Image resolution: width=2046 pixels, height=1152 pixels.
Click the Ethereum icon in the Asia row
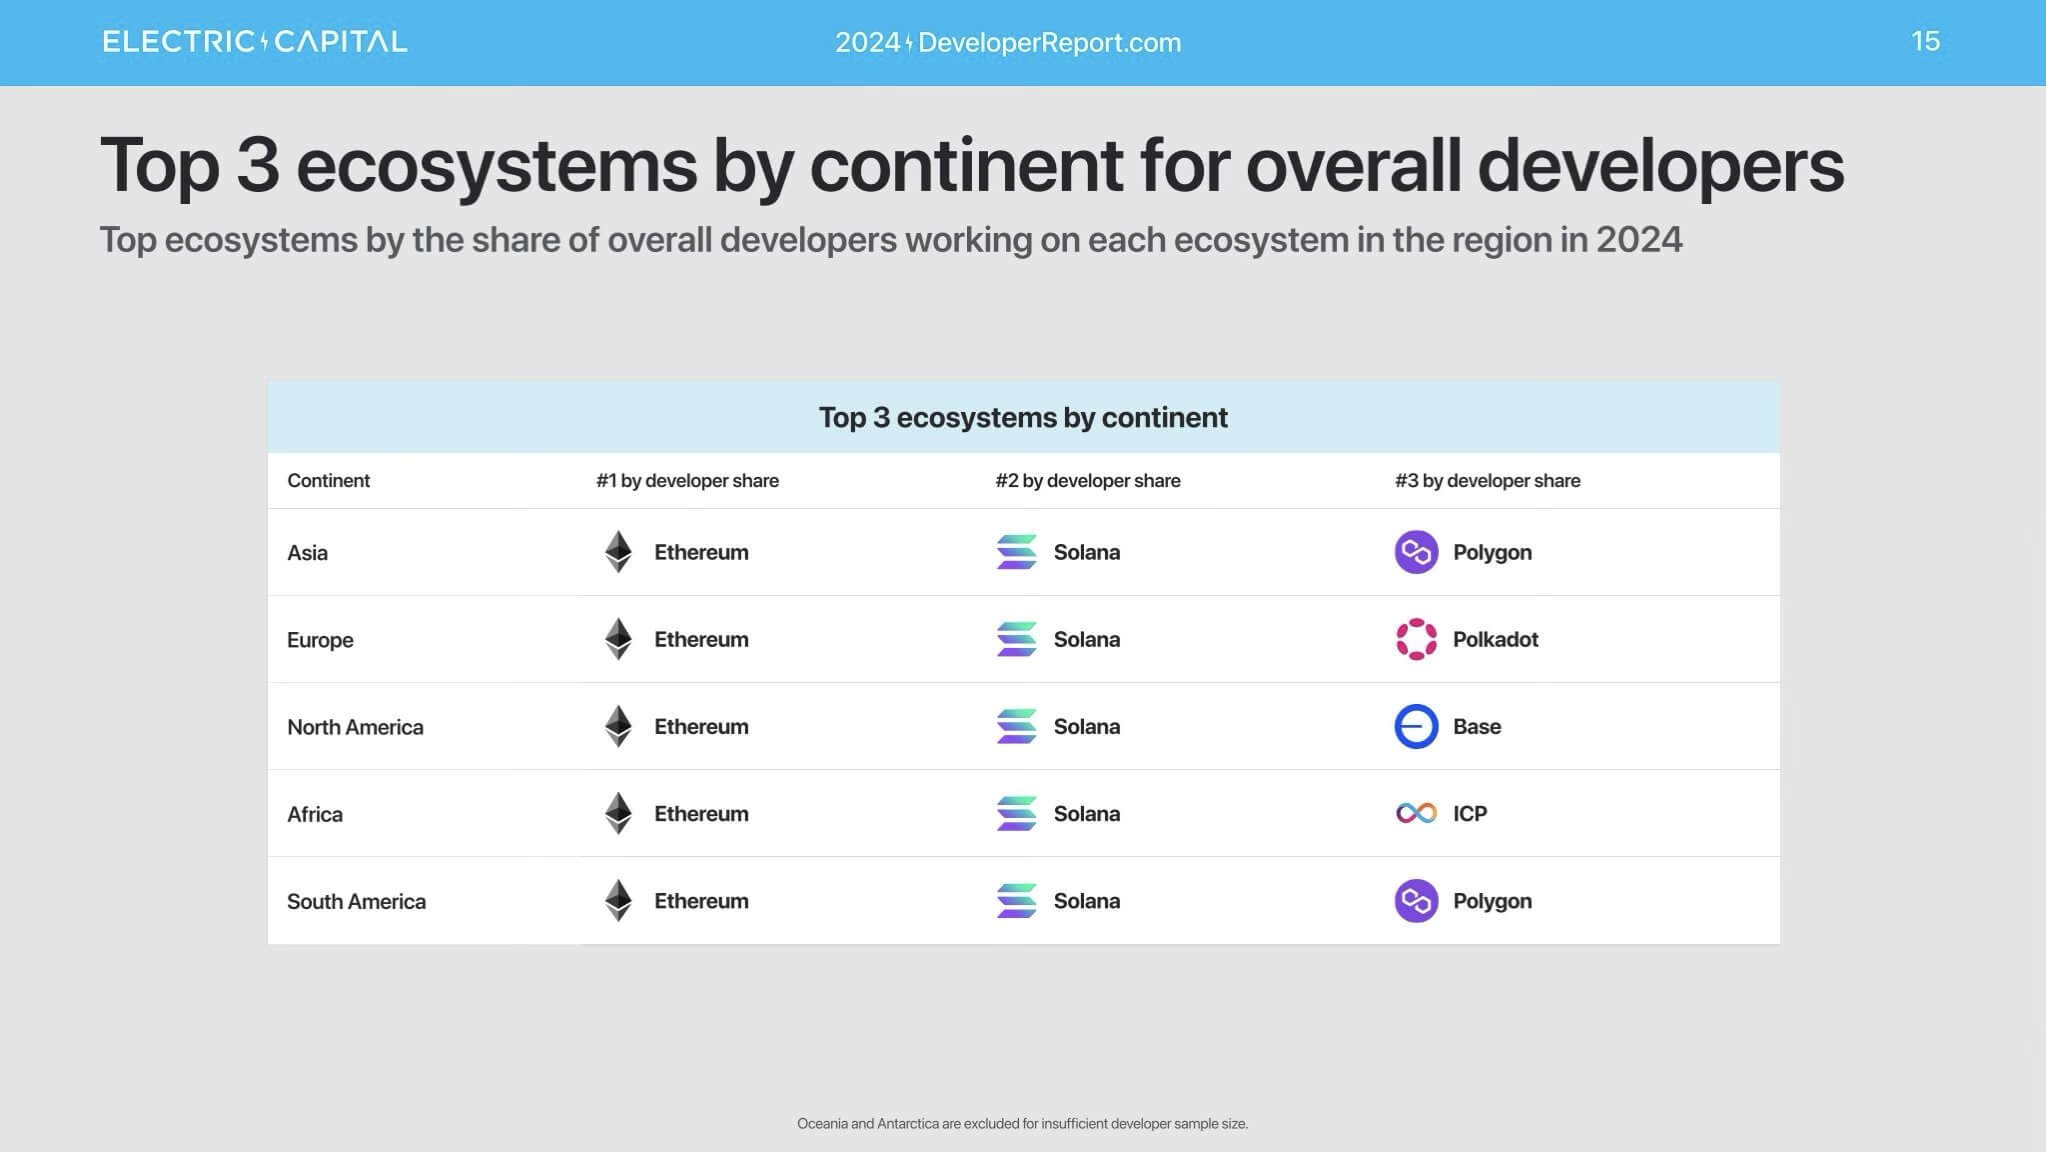[618, 552]
